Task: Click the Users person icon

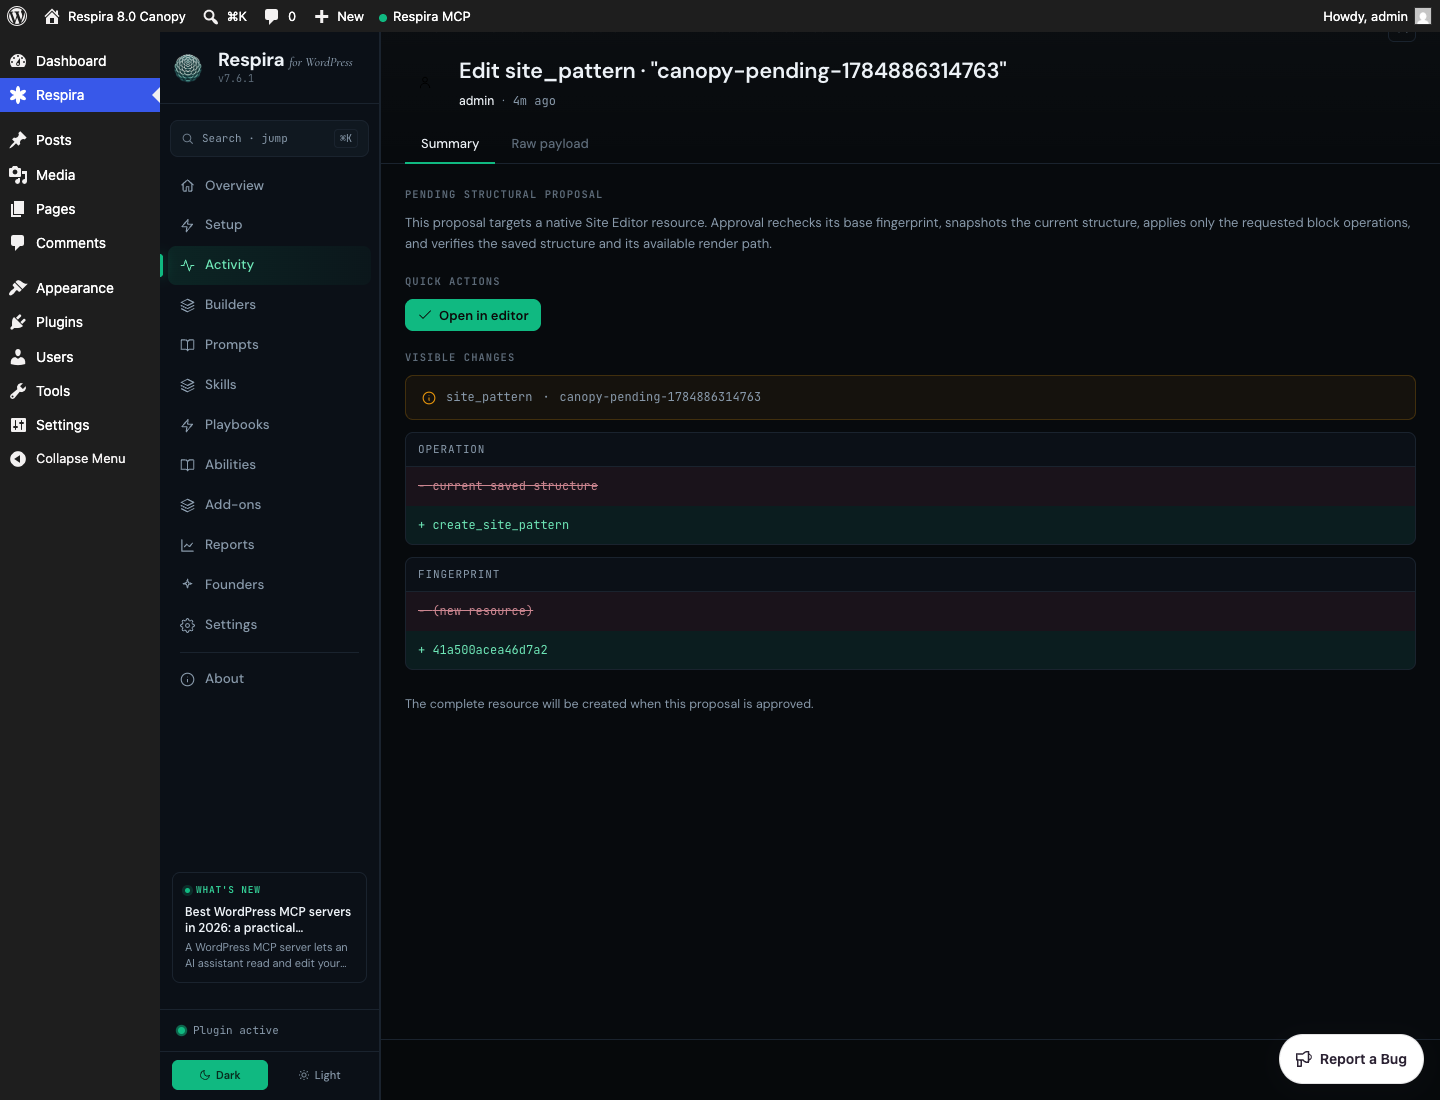Action: (x=18, y=357)
